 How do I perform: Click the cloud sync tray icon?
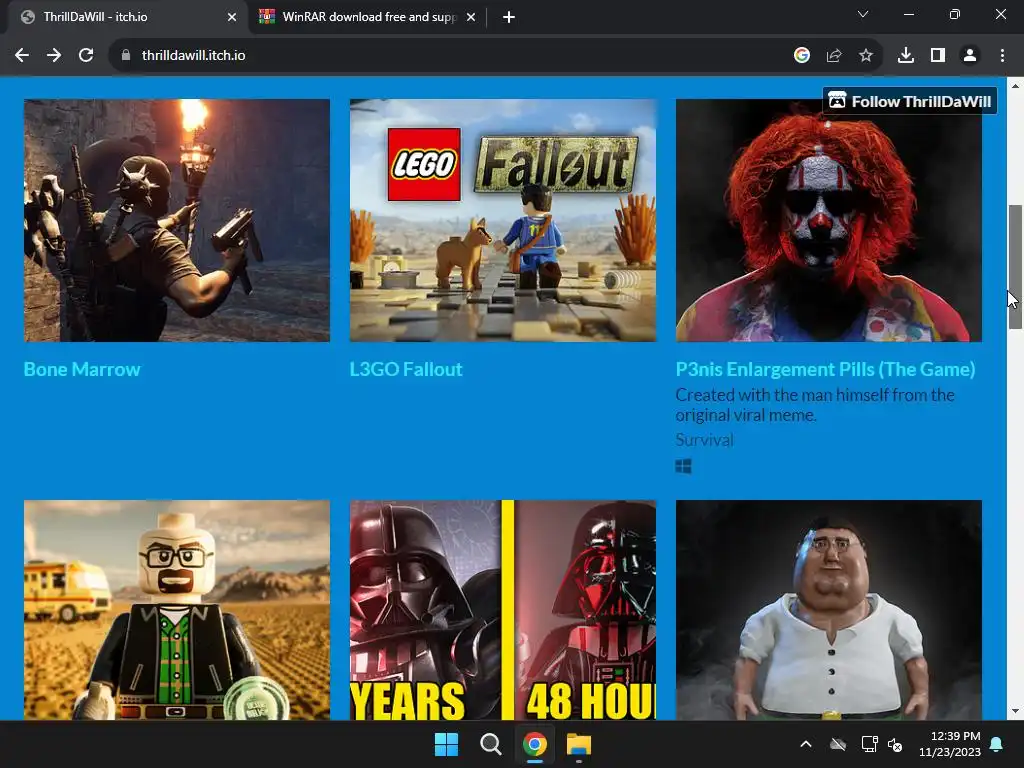point(838,744)
